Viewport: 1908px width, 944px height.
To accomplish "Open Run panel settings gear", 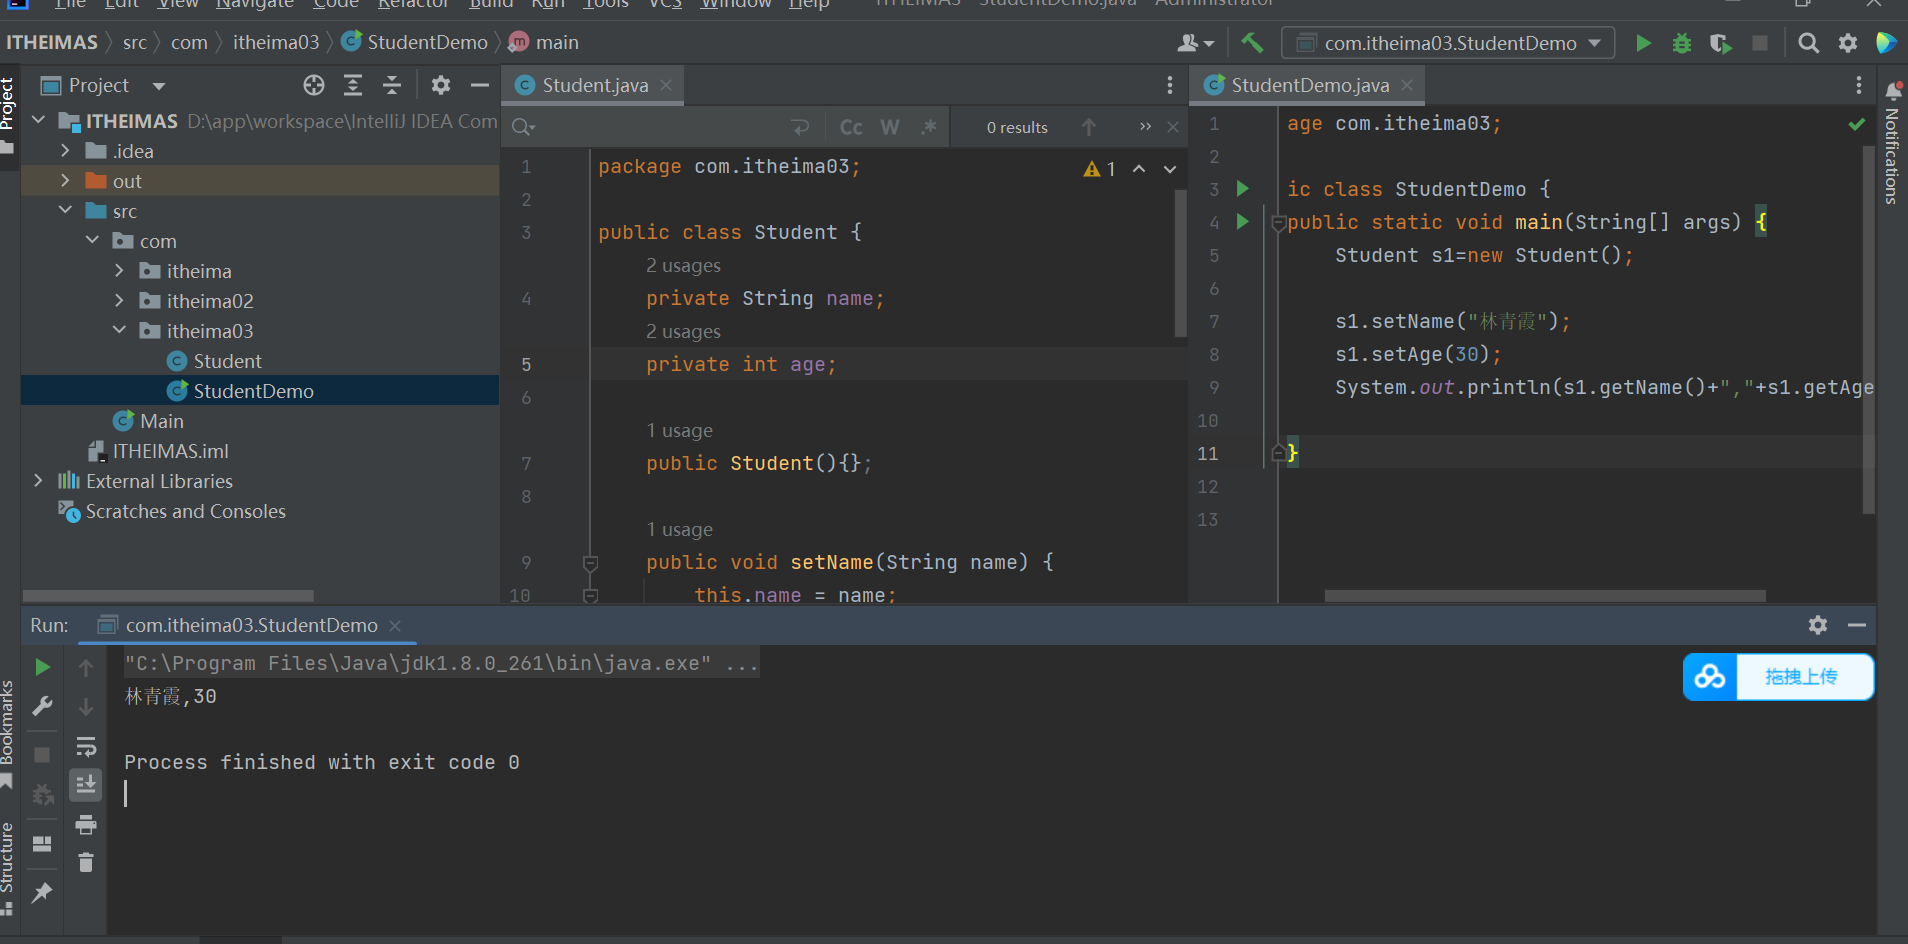I will tap(1818, 625).
